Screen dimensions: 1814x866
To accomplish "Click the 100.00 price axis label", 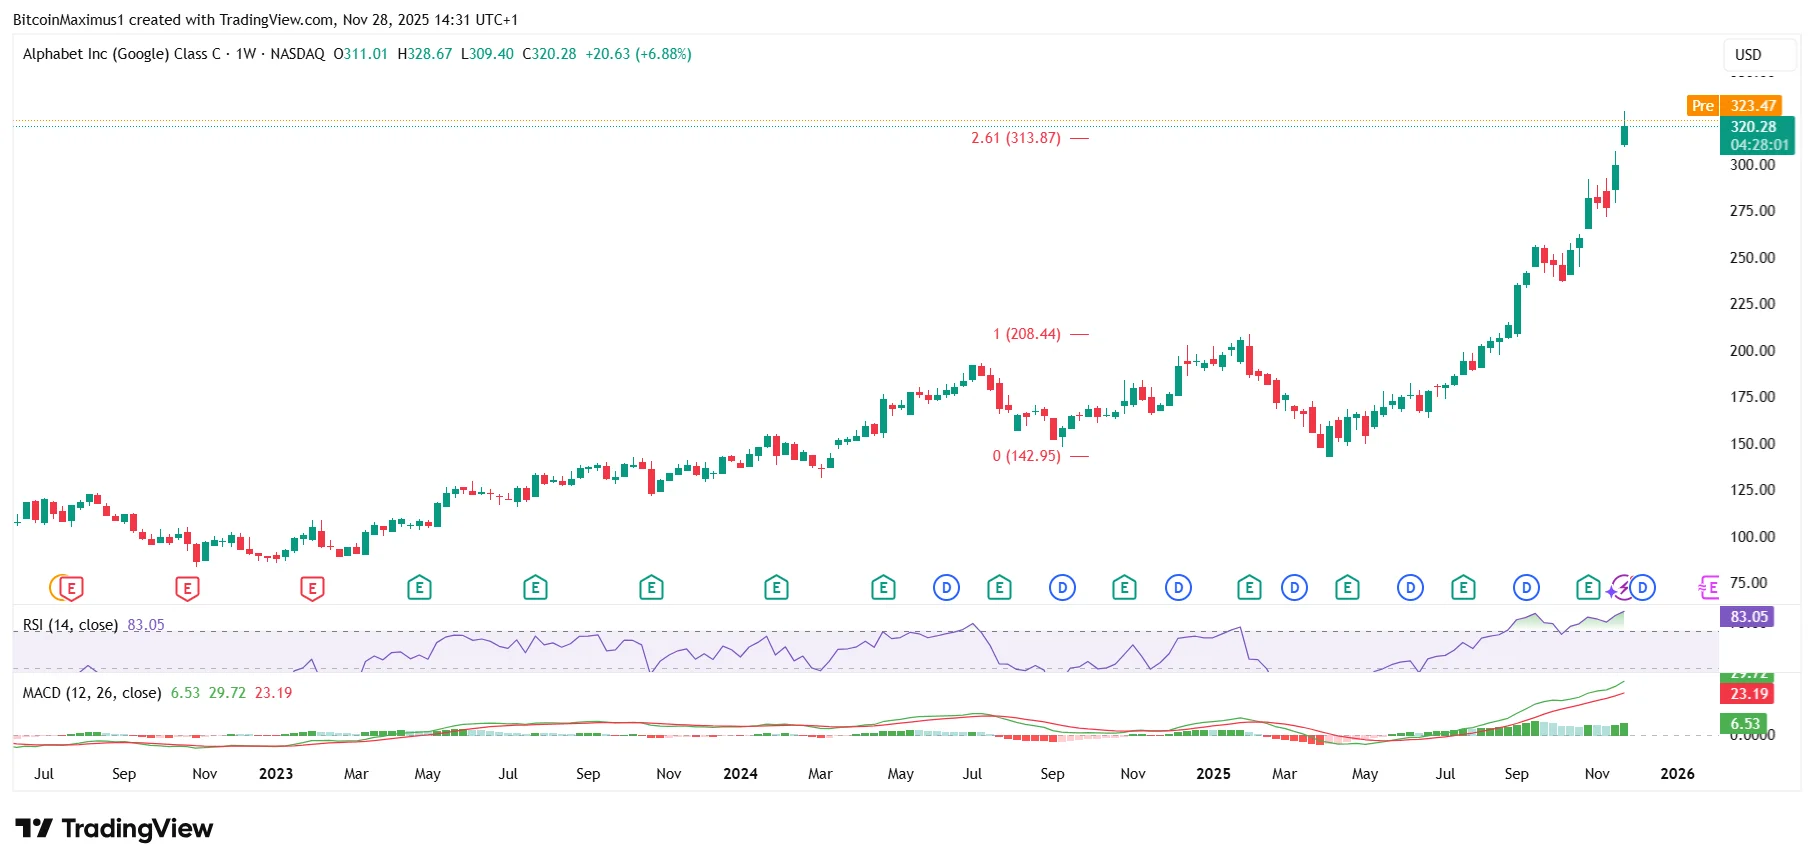I will (1753, 537).
